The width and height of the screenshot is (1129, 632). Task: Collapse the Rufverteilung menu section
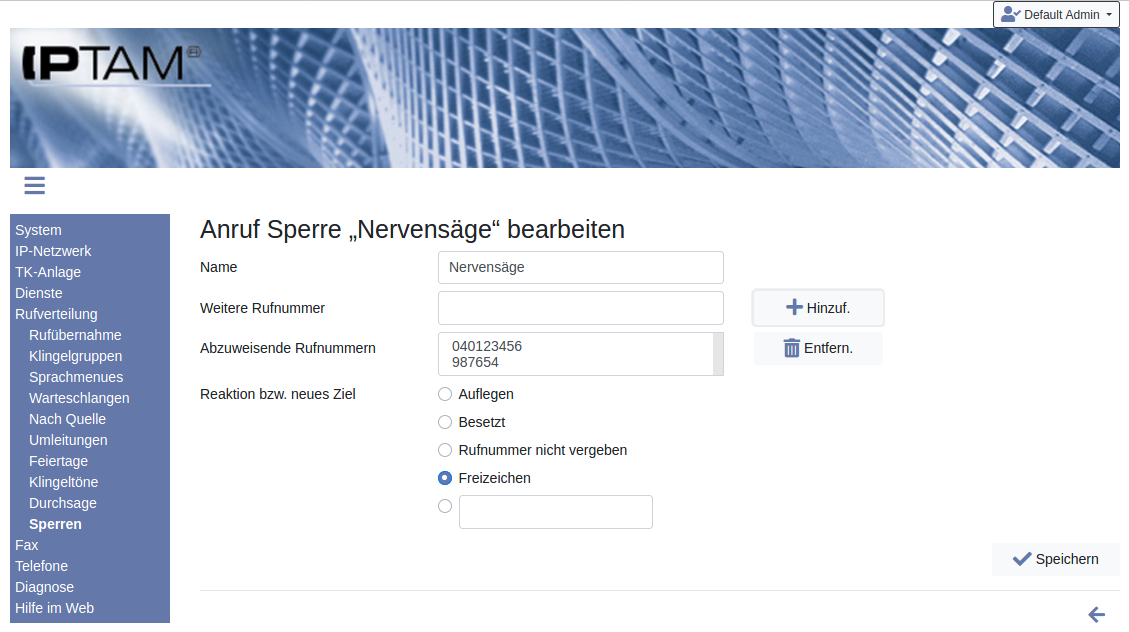coord(56,314)
